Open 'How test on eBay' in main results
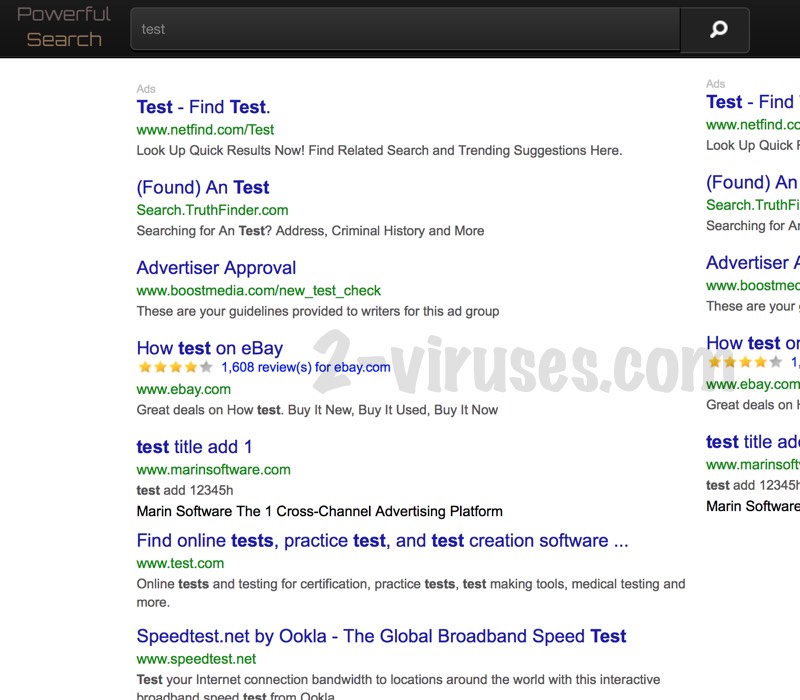Screen dimensions: 800x700 [209, 348]
